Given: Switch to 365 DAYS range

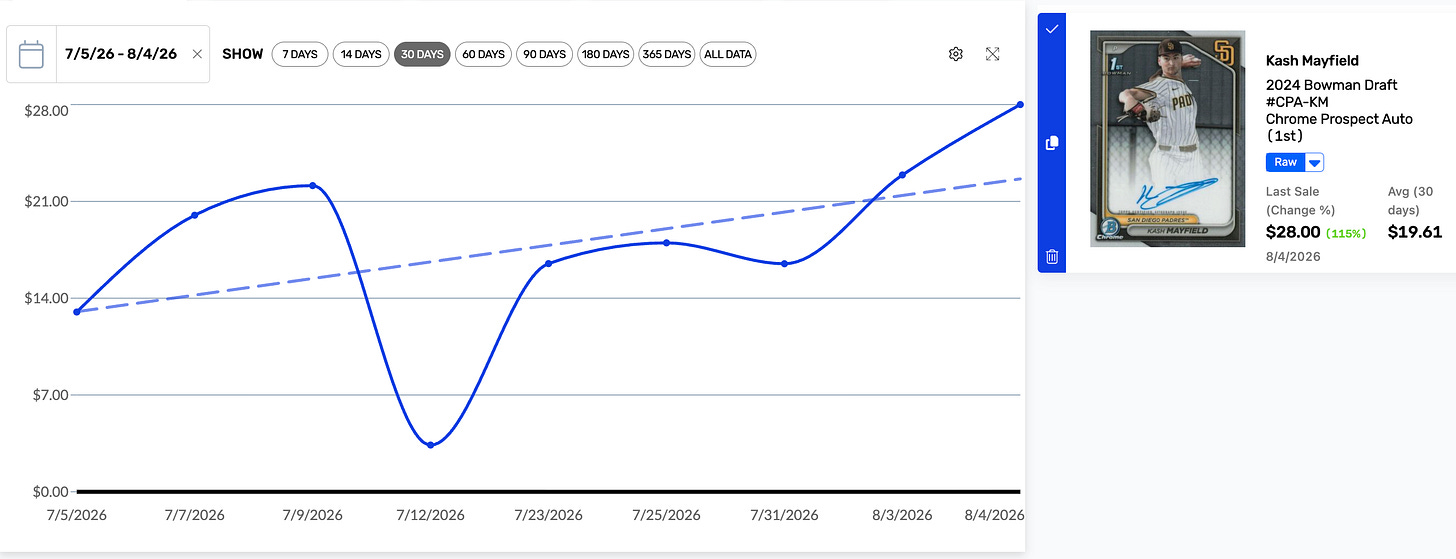Looking at the screenshot, I should pyautogui.click(x=667, y=54).
